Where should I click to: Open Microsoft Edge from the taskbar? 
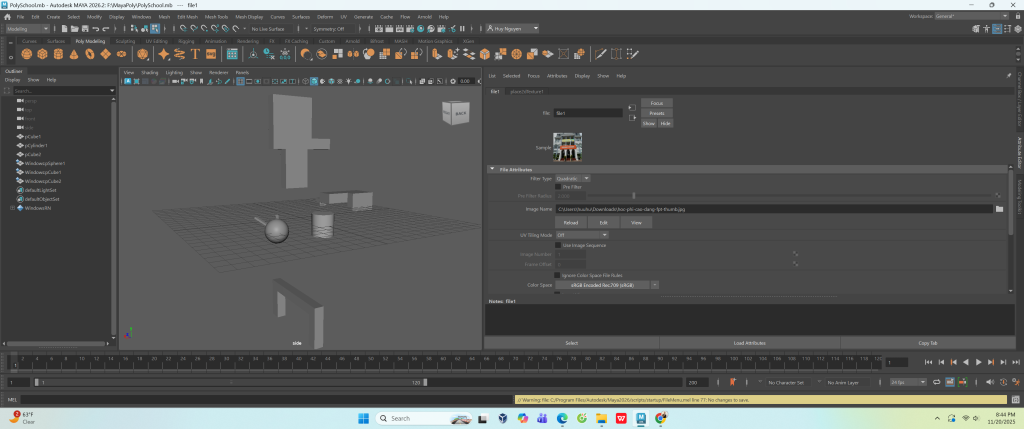[560, 418]
